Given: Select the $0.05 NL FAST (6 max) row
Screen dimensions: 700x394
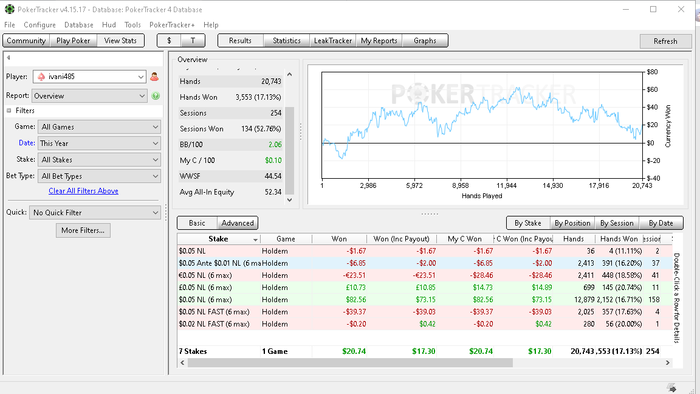Looking at the screenshot, I should (x=425, y=312).
